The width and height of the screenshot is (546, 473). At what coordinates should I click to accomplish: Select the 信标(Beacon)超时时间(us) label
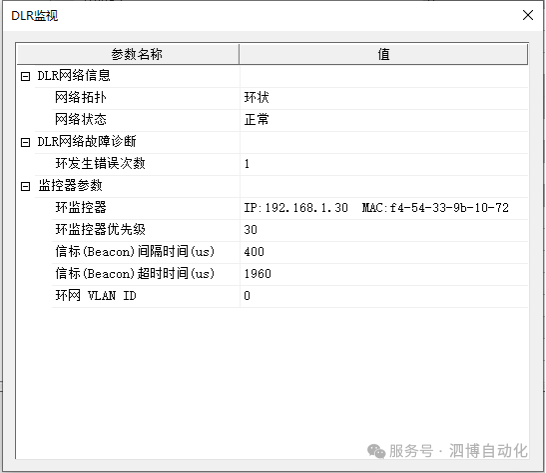click(x=135, y=273)
